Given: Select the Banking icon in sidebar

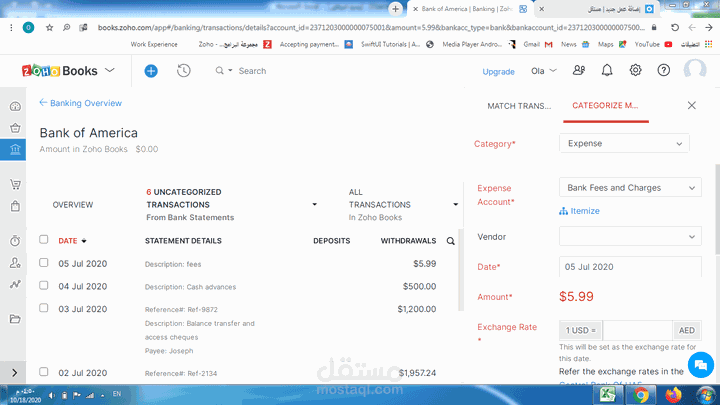Looking at the screenshot, I should pyautogui.click(x=15, y=150).
